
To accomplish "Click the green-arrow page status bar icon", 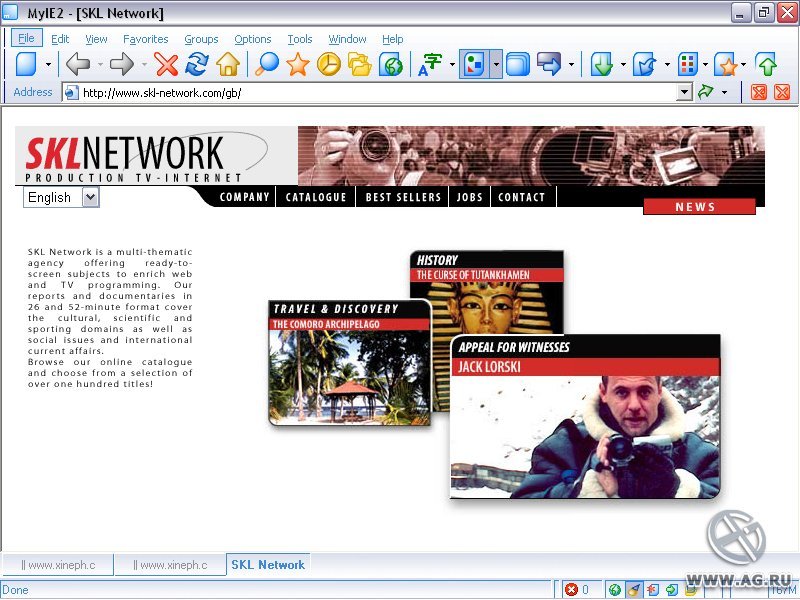I will (671, 589).
